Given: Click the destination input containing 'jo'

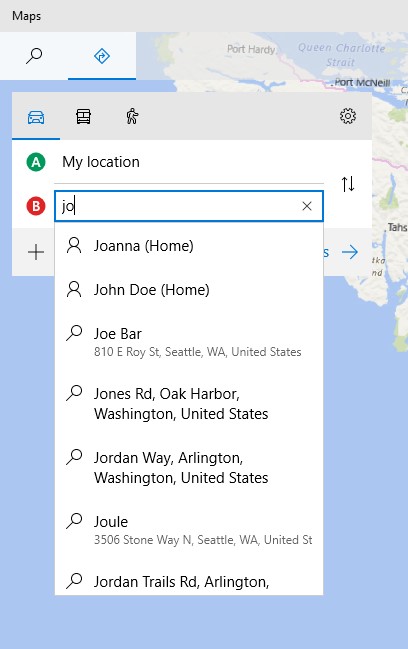Looking at the screenshot, I should (x=189, y=206).
